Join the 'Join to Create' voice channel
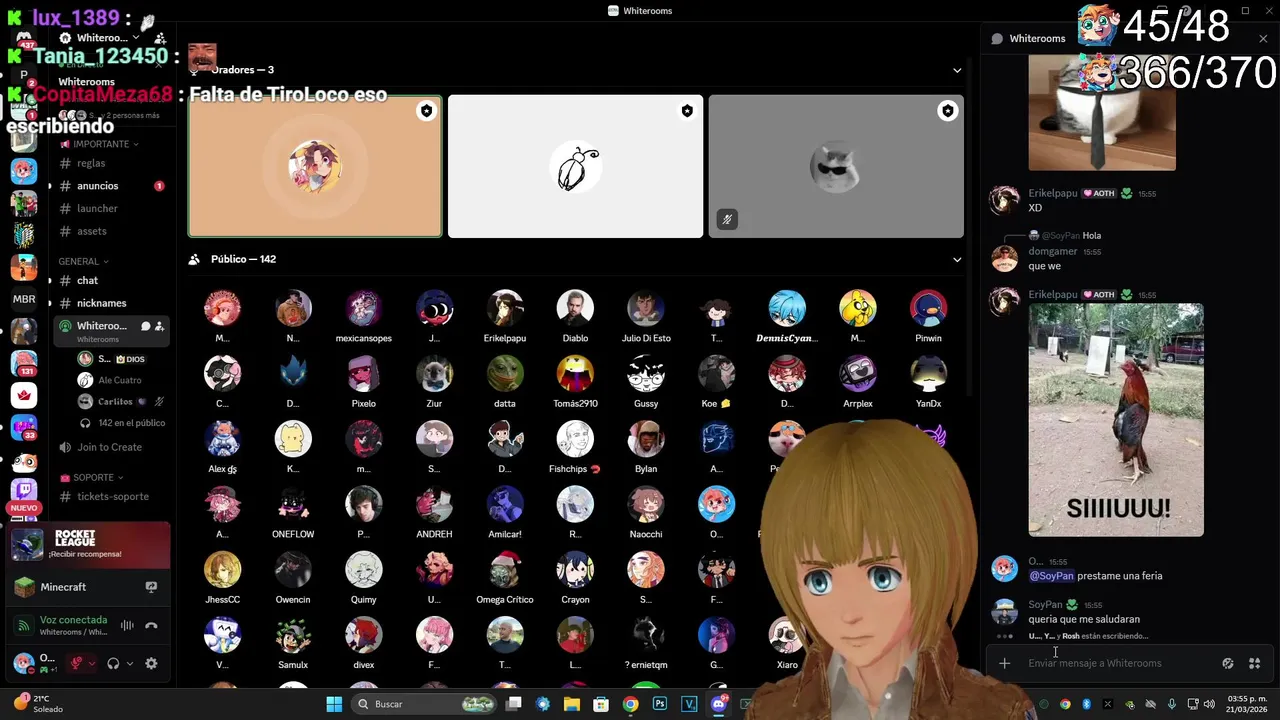Screen dimensions: 1280x720 click(109, 447)
